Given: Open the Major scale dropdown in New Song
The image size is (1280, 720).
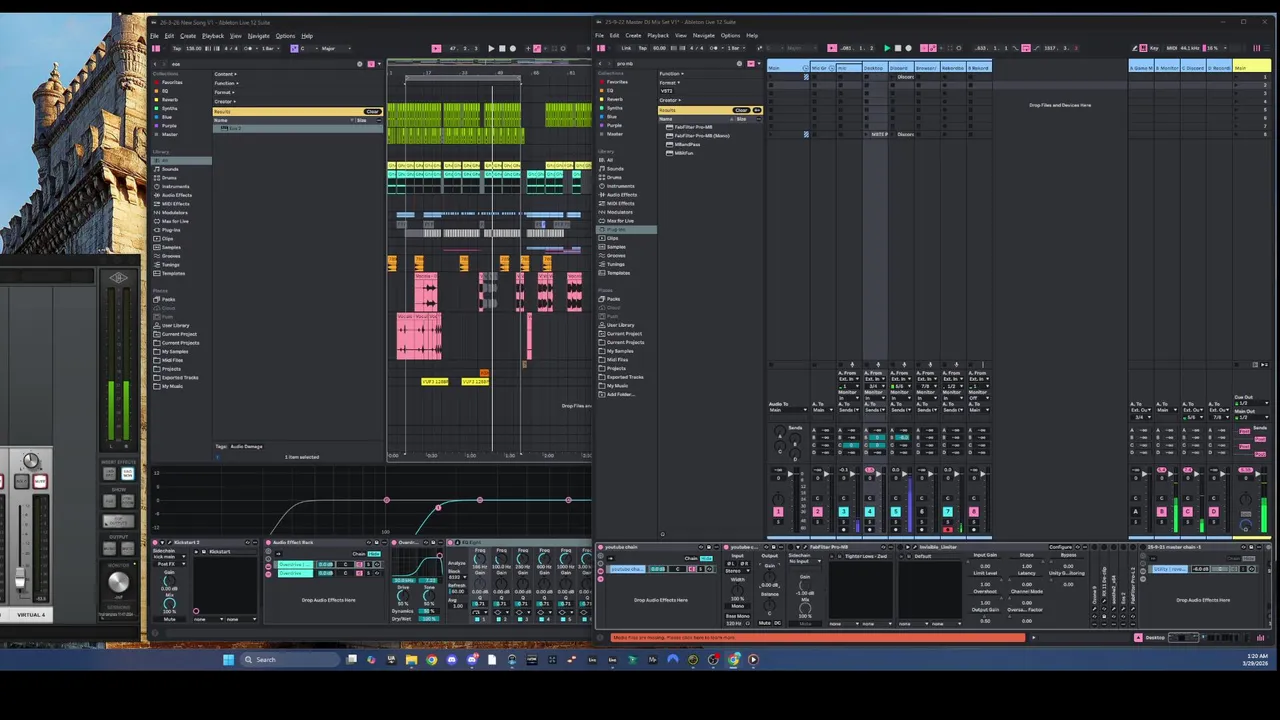Looking at the screenshot, I should (336, 48).
